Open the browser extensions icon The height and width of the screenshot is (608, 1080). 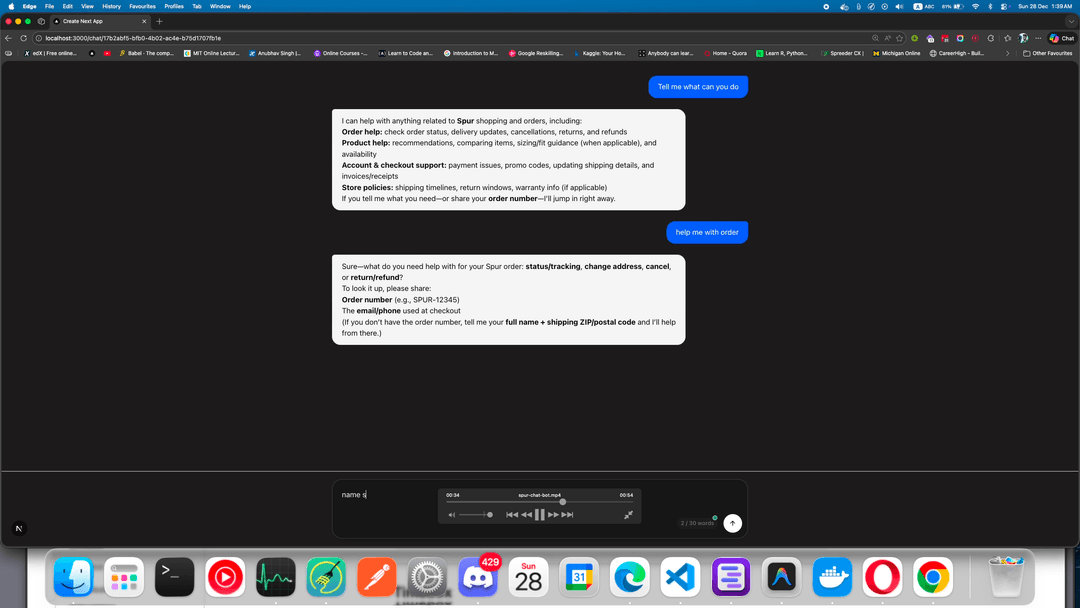coord(1007,37)
